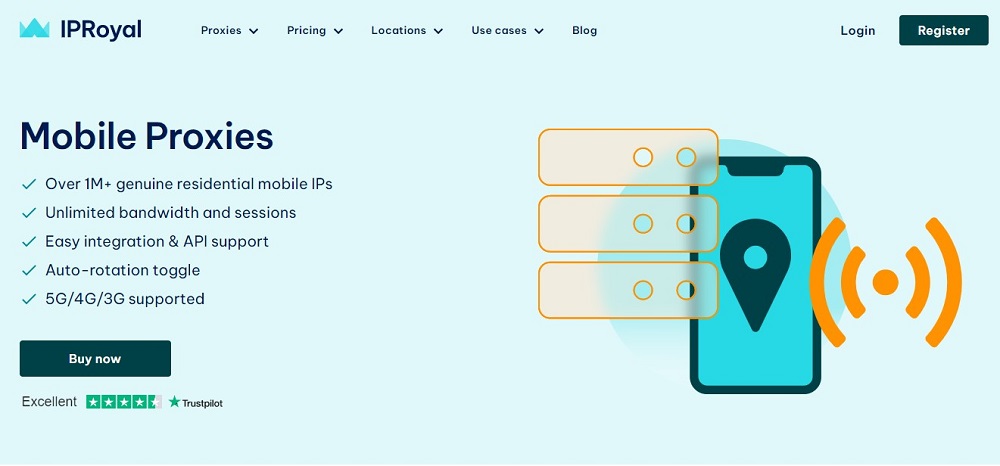Click 'Easy integration & API support' text
1000x466 pixels.
[x=157, y=242]
